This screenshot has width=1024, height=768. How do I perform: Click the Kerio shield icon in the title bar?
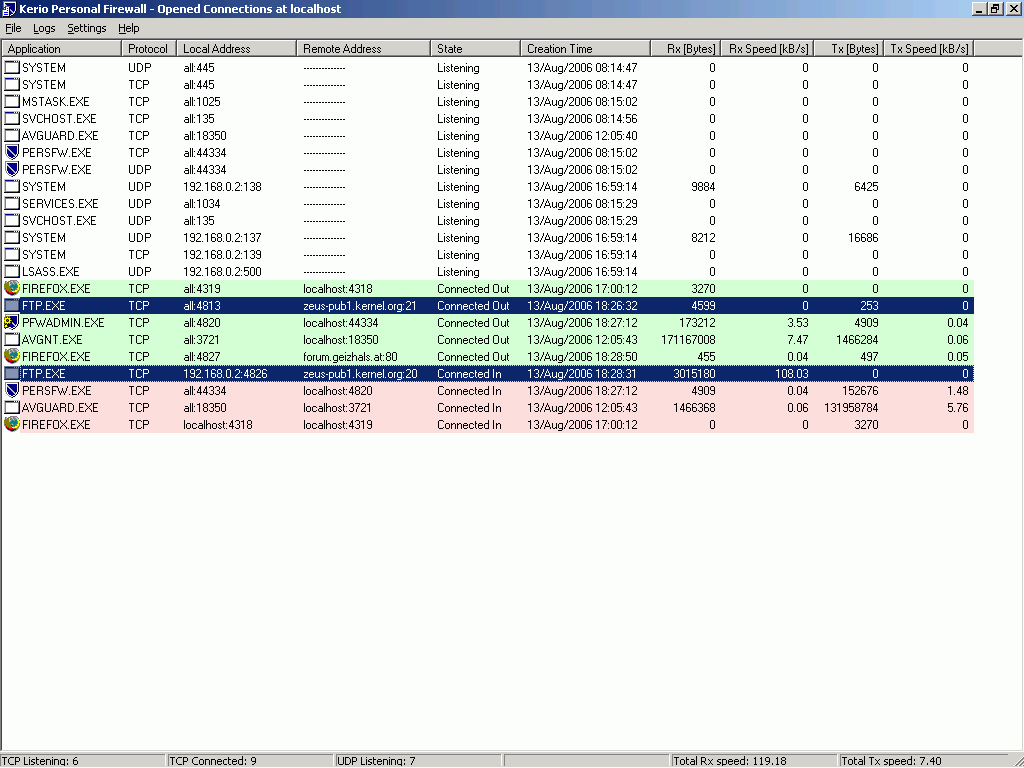[9, 8]
